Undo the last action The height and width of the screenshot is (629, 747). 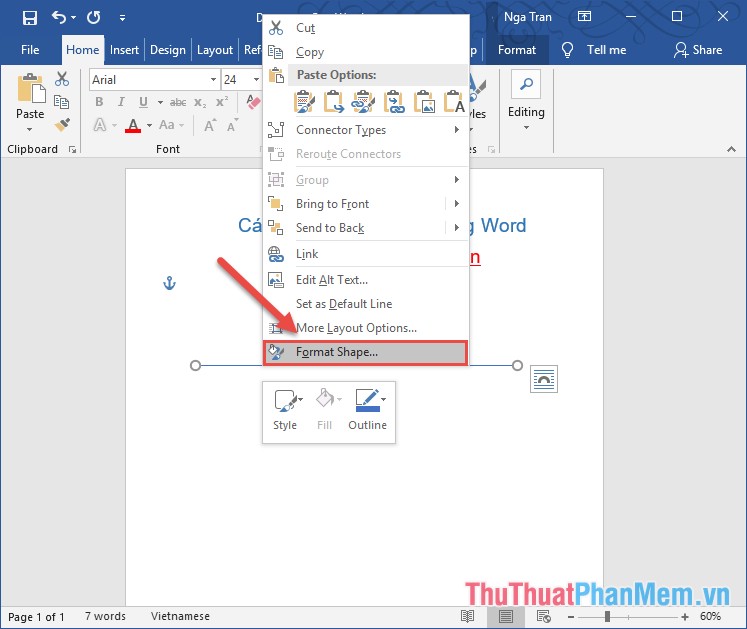tap(60, 18)
